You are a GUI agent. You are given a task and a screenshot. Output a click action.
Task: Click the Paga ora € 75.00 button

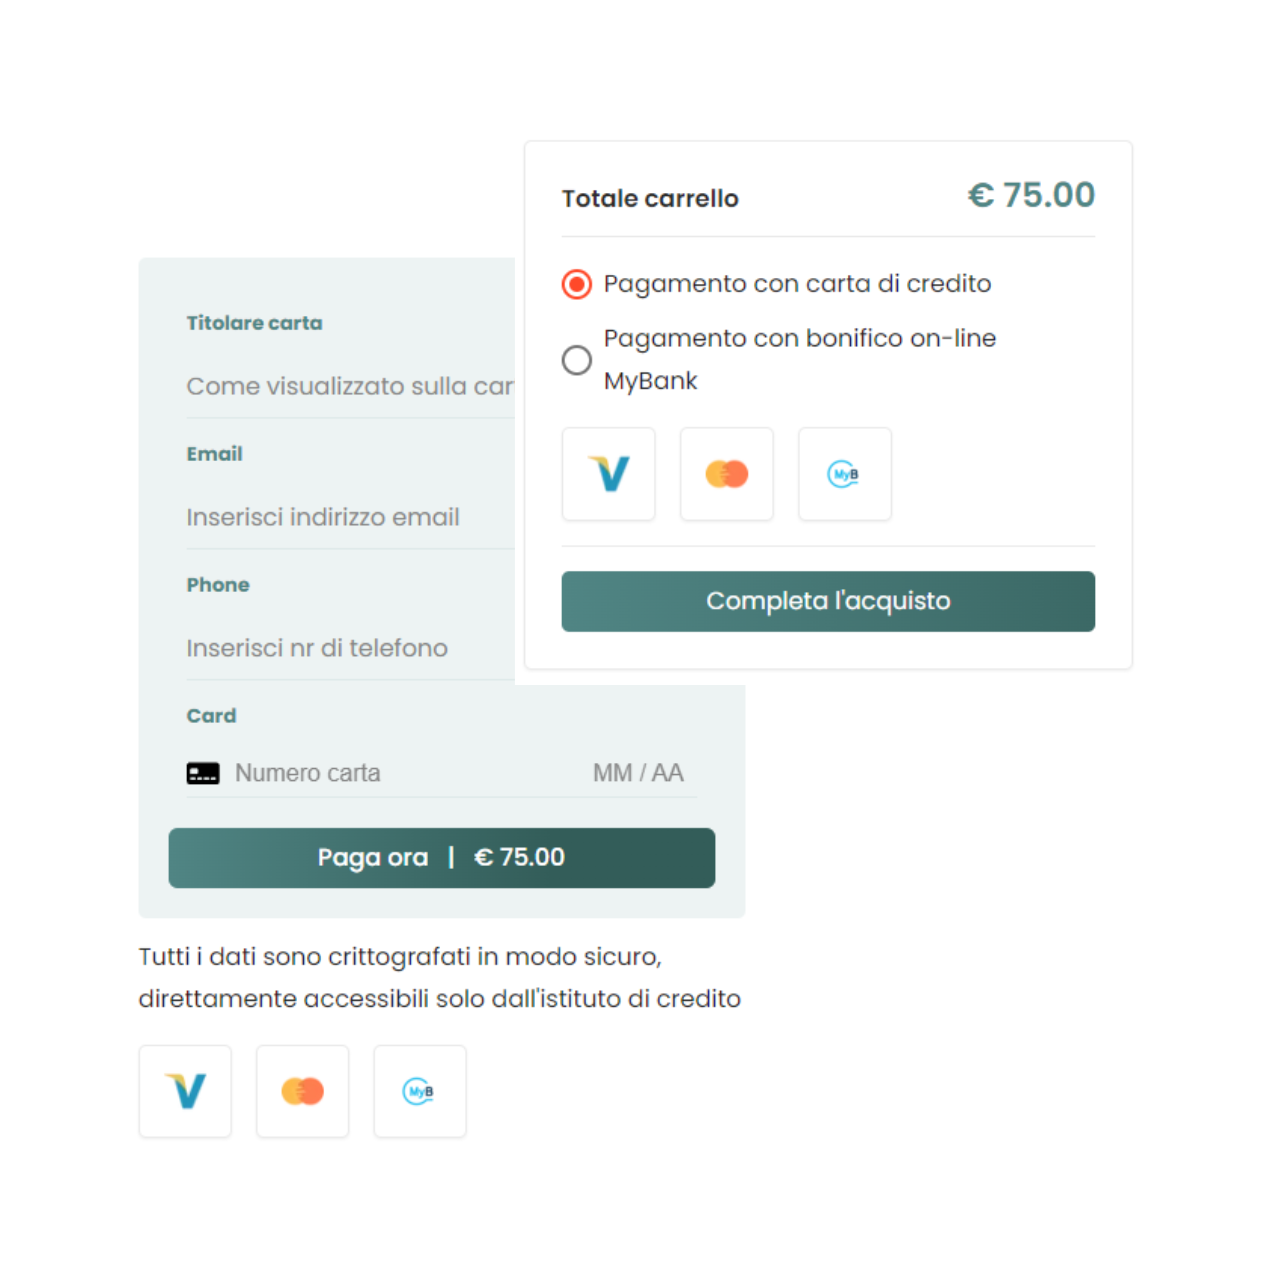point(442,858)
